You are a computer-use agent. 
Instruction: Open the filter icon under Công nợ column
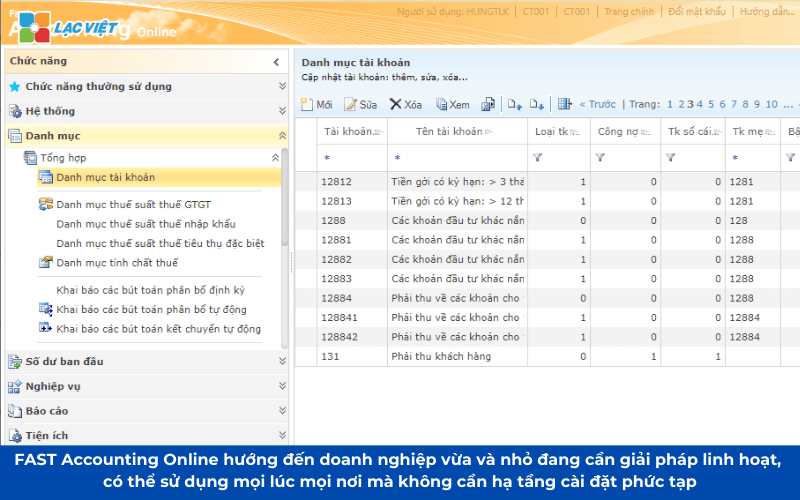click(600, 157)
